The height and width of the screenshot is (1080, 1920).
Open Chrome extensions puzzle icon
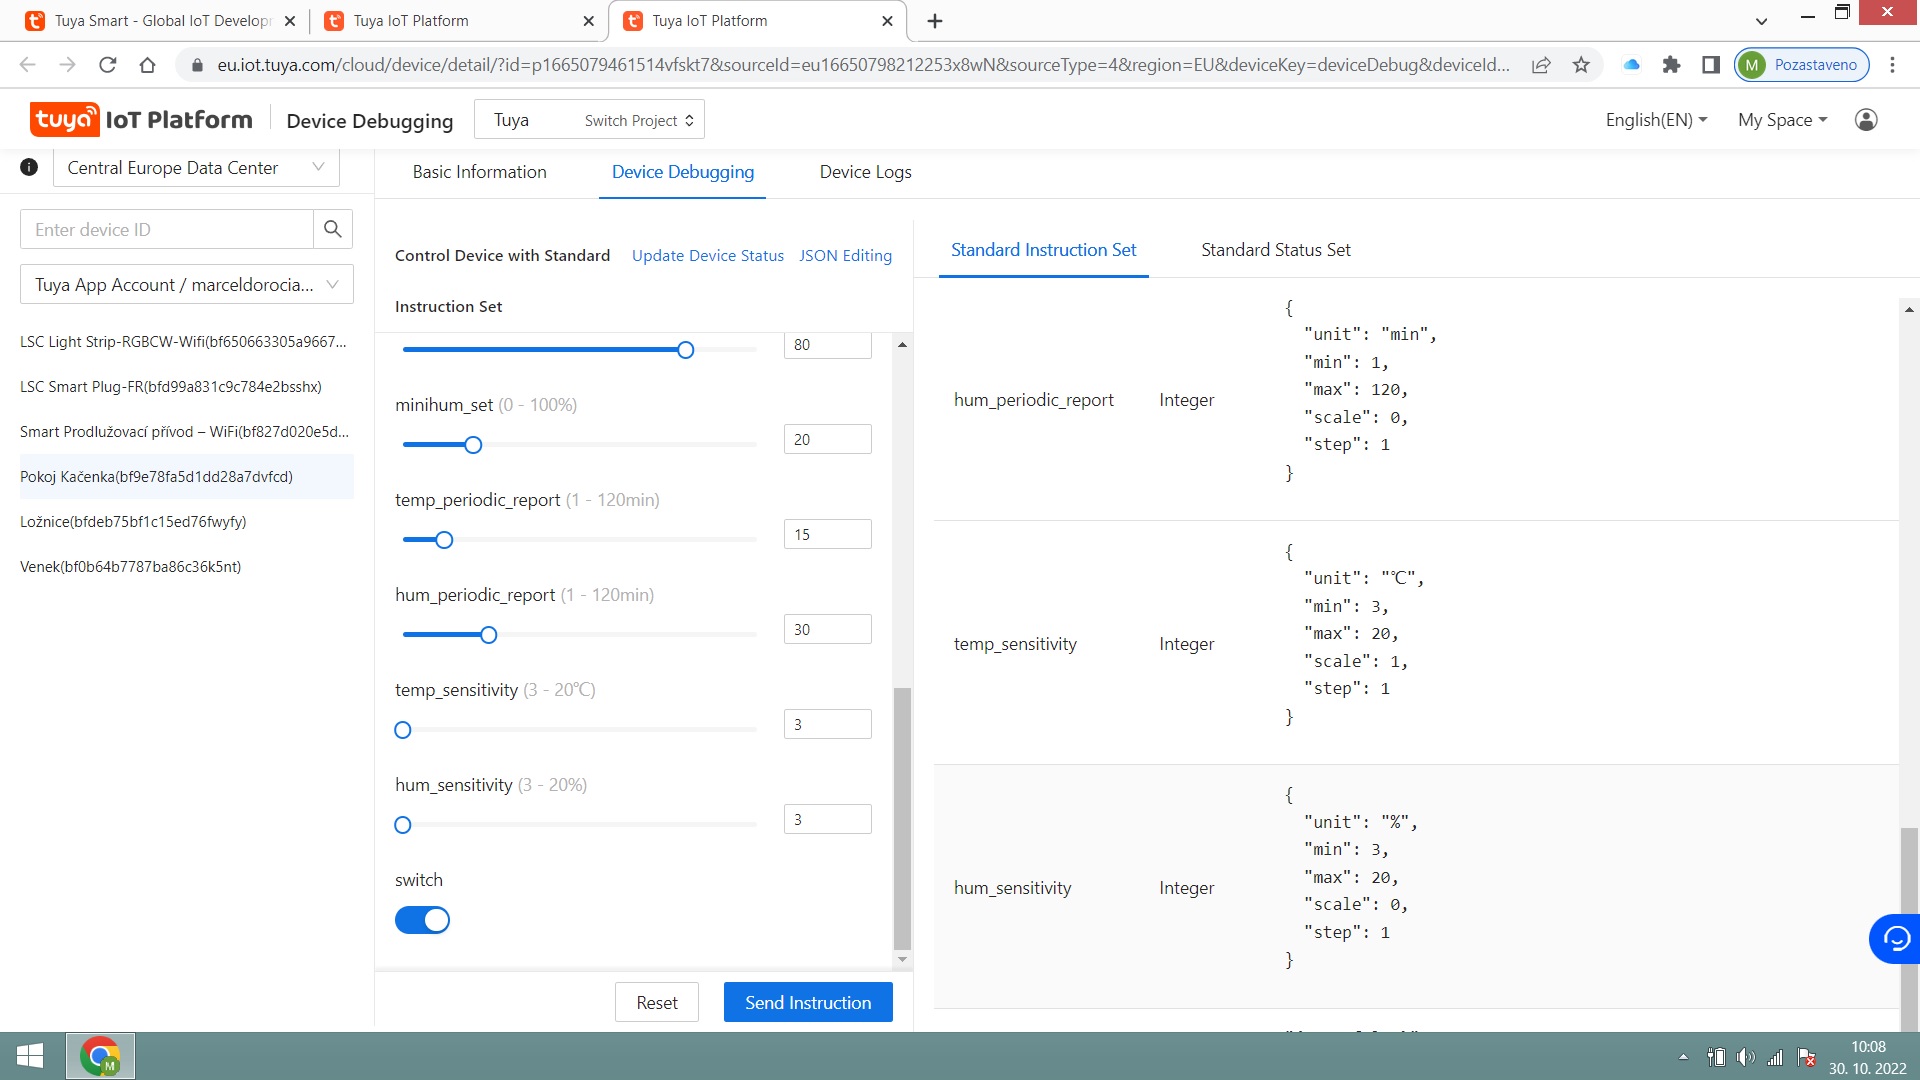click(x=1671, y=65)
